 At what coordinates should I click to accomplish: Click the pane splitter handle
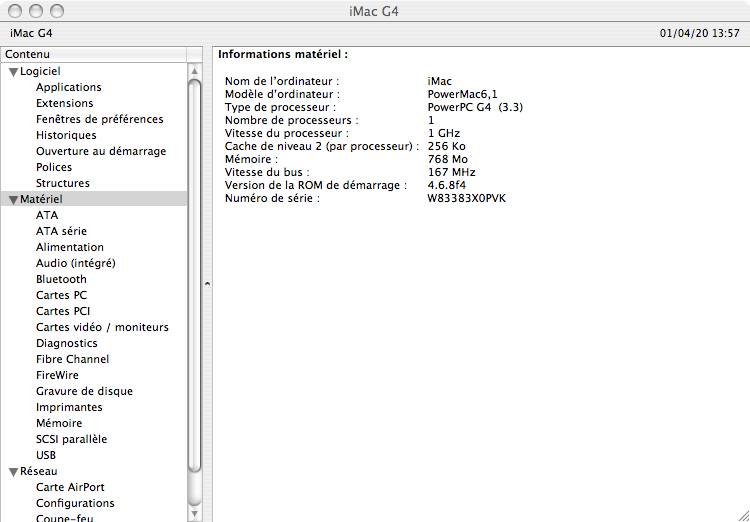(207, 283)
